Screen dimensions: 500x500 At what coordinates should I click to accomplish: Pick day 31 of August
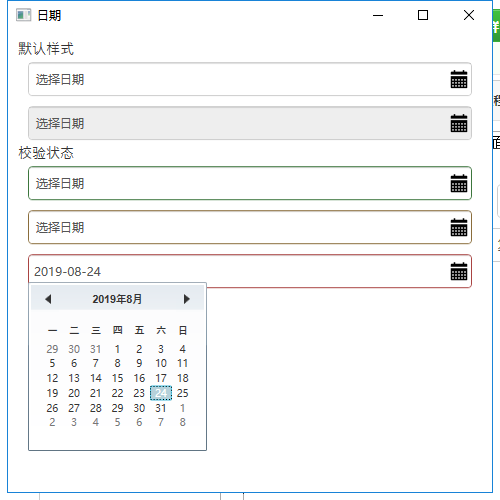tap(161, 408)
